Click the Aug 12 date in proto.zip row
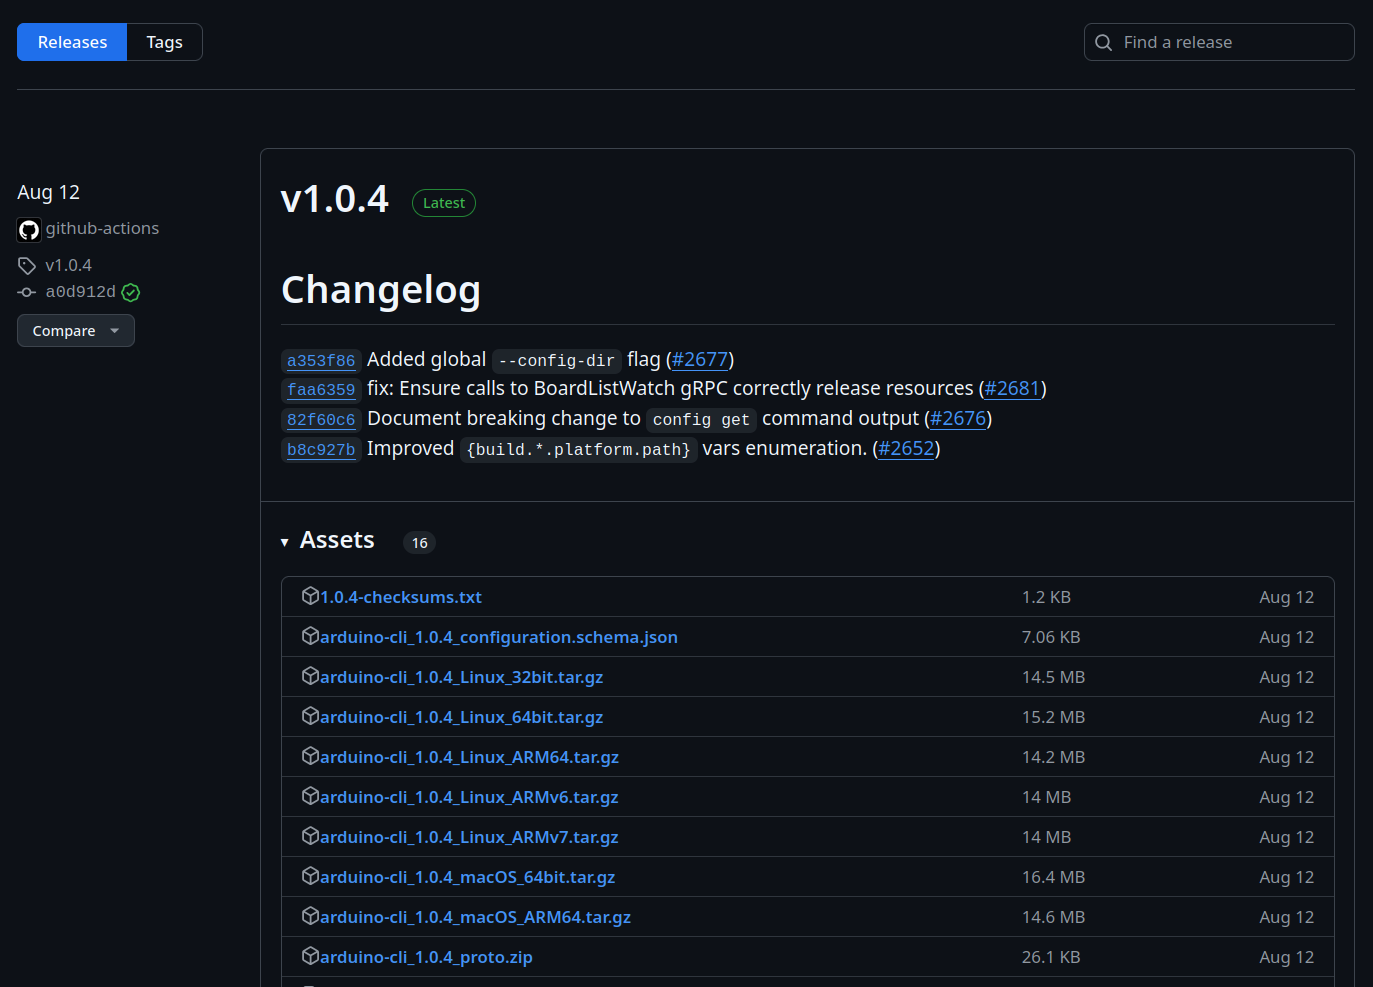This screenshot has width=1373, height=987. pyautogui.click(x=1286, y=957)
